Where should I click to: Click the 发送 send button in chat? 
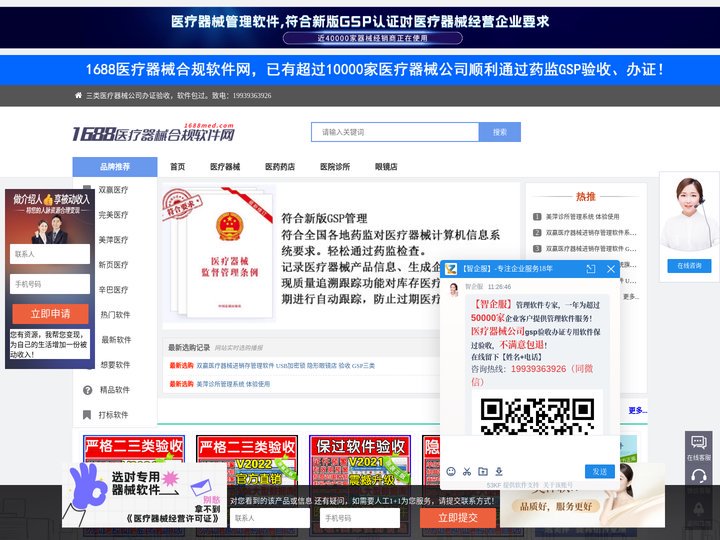coord(600,471)
